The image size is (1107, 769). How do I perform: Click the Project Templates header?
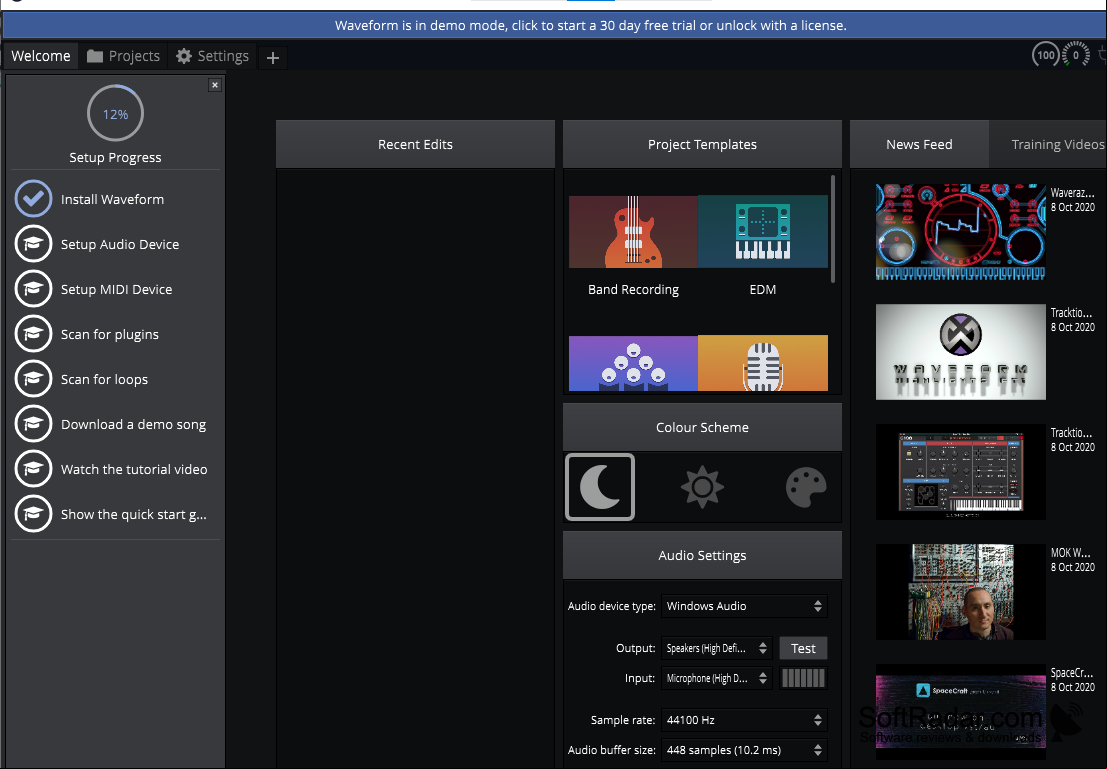pos(702,144)
